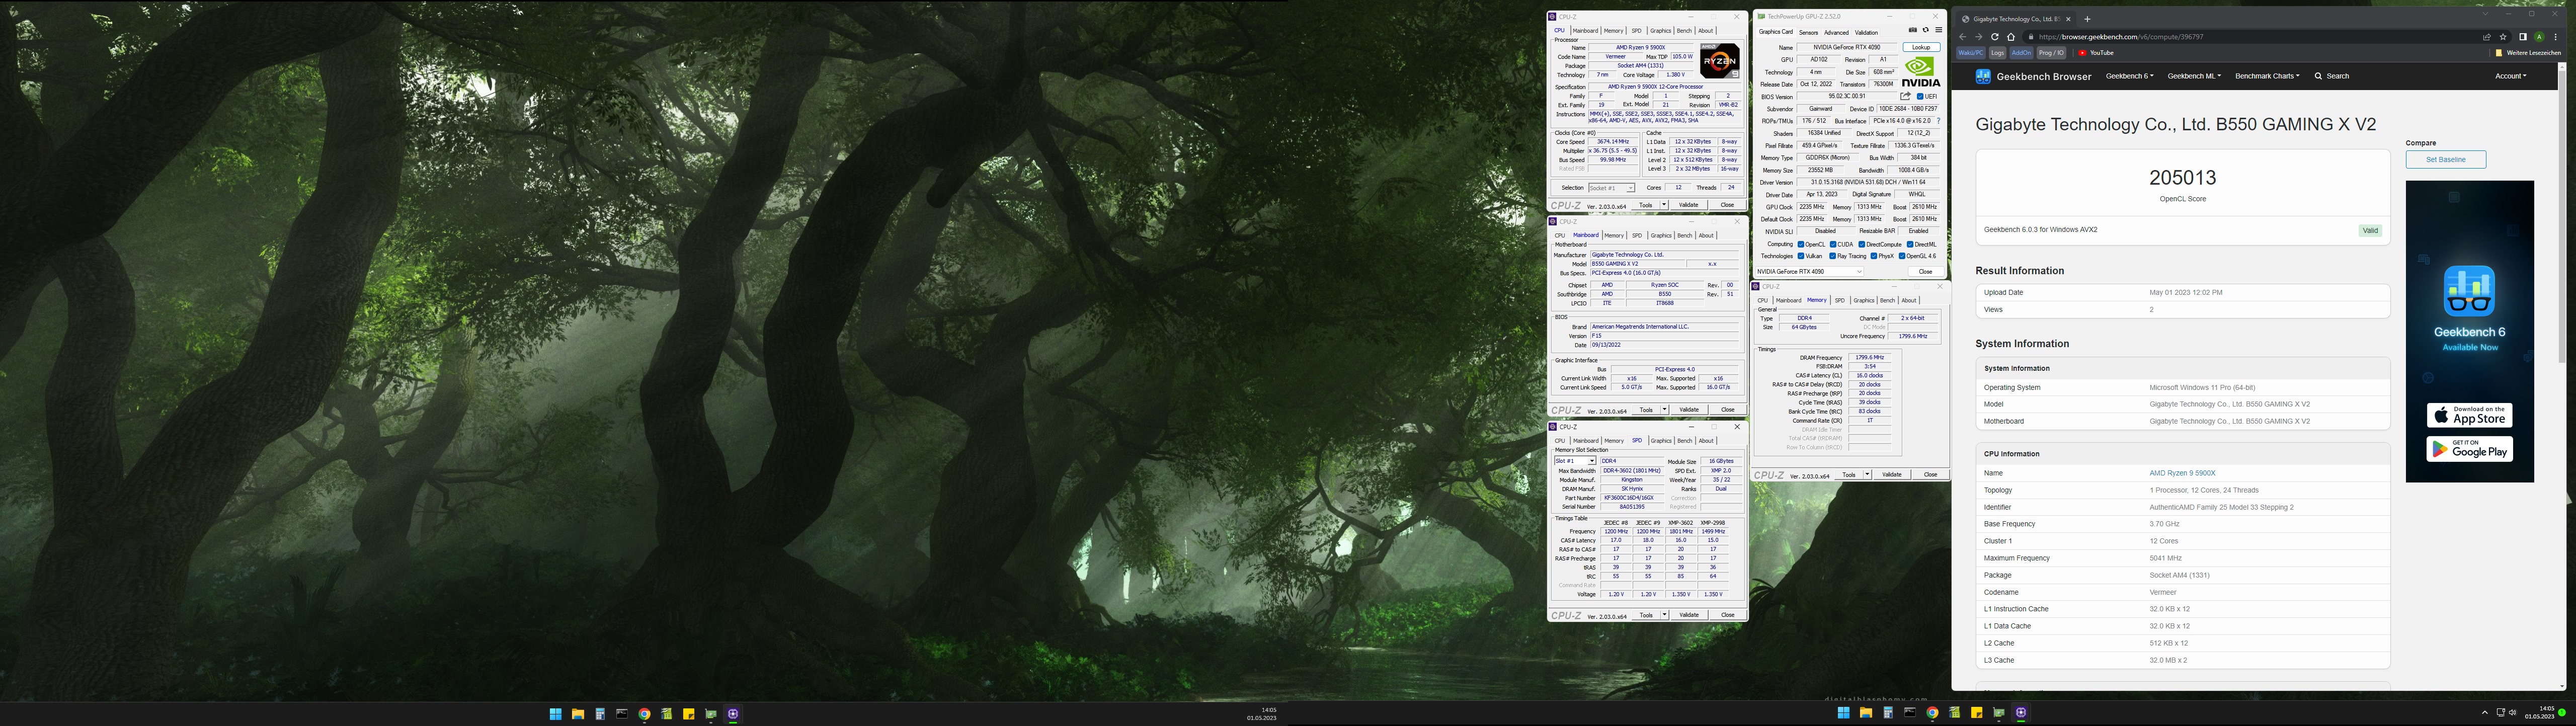Toggle the Vulkan checkbox in GPU-Z
2576x726 pixels.
pos(1801,256)
